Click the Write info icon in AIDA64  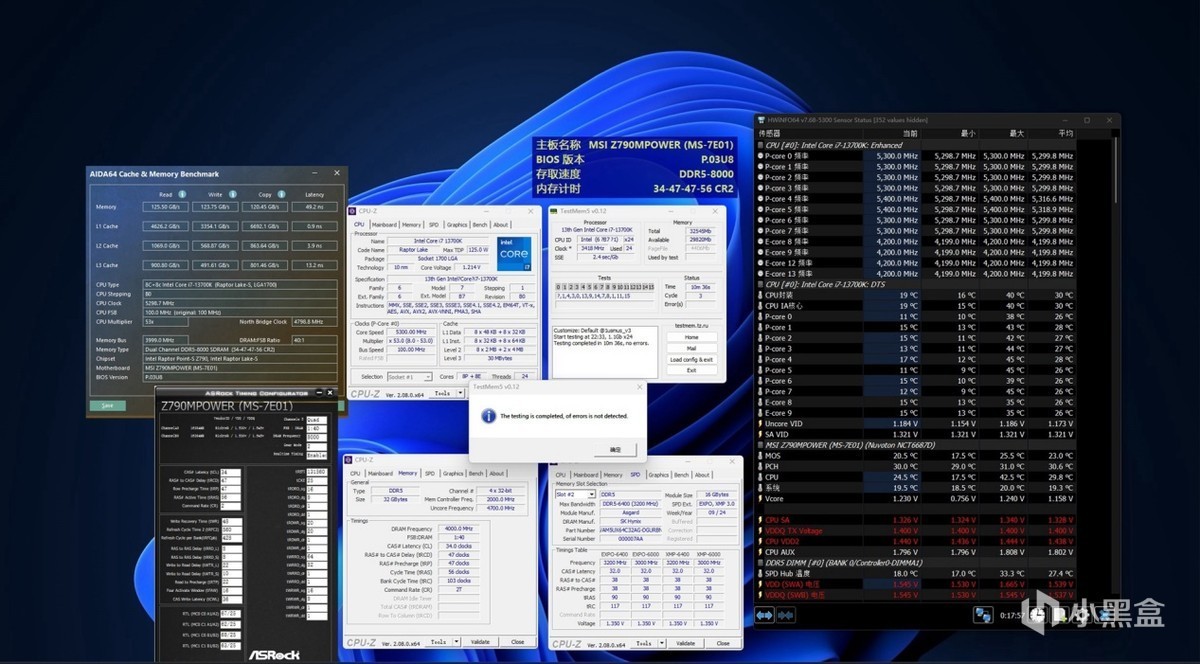tap(233, 196)
